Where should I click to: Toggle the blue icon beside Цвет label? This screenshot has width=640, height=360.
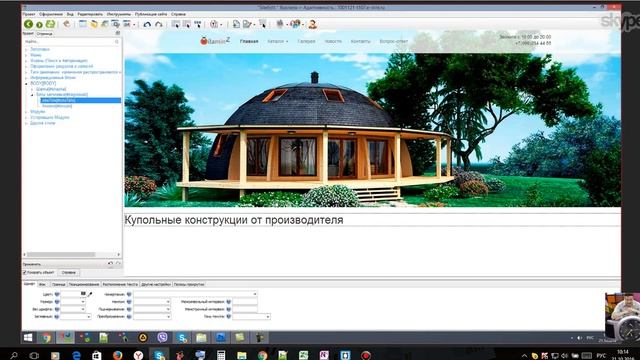click(57, 294)
